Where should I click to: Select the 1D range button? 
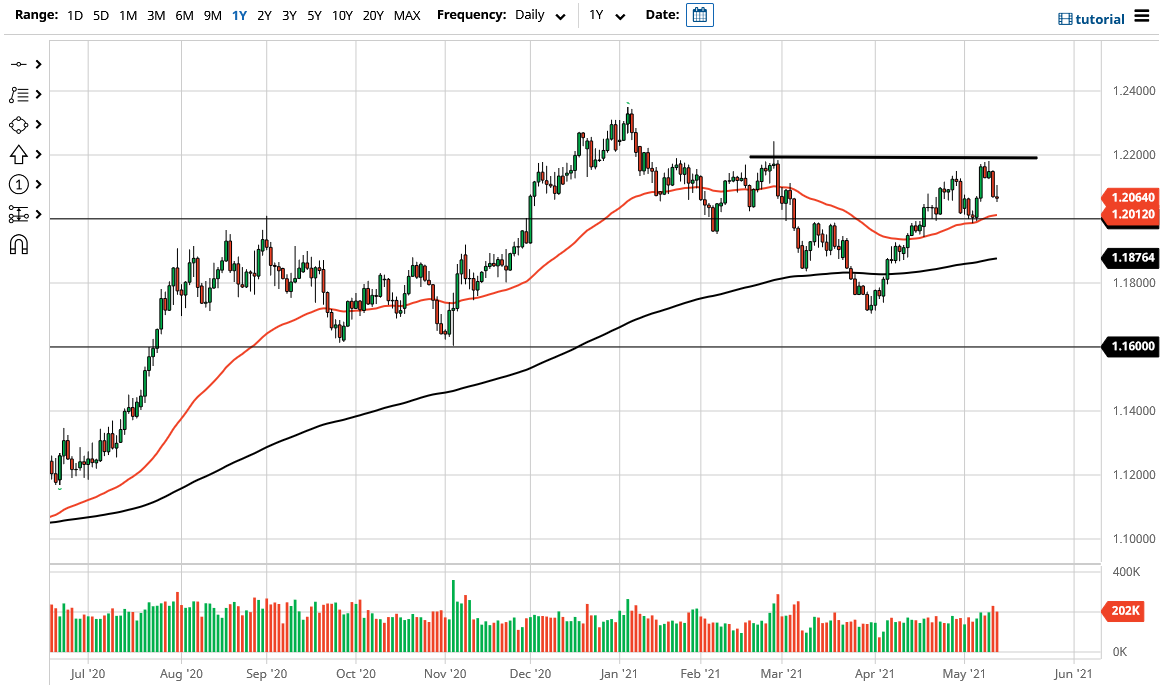point(73,15)
